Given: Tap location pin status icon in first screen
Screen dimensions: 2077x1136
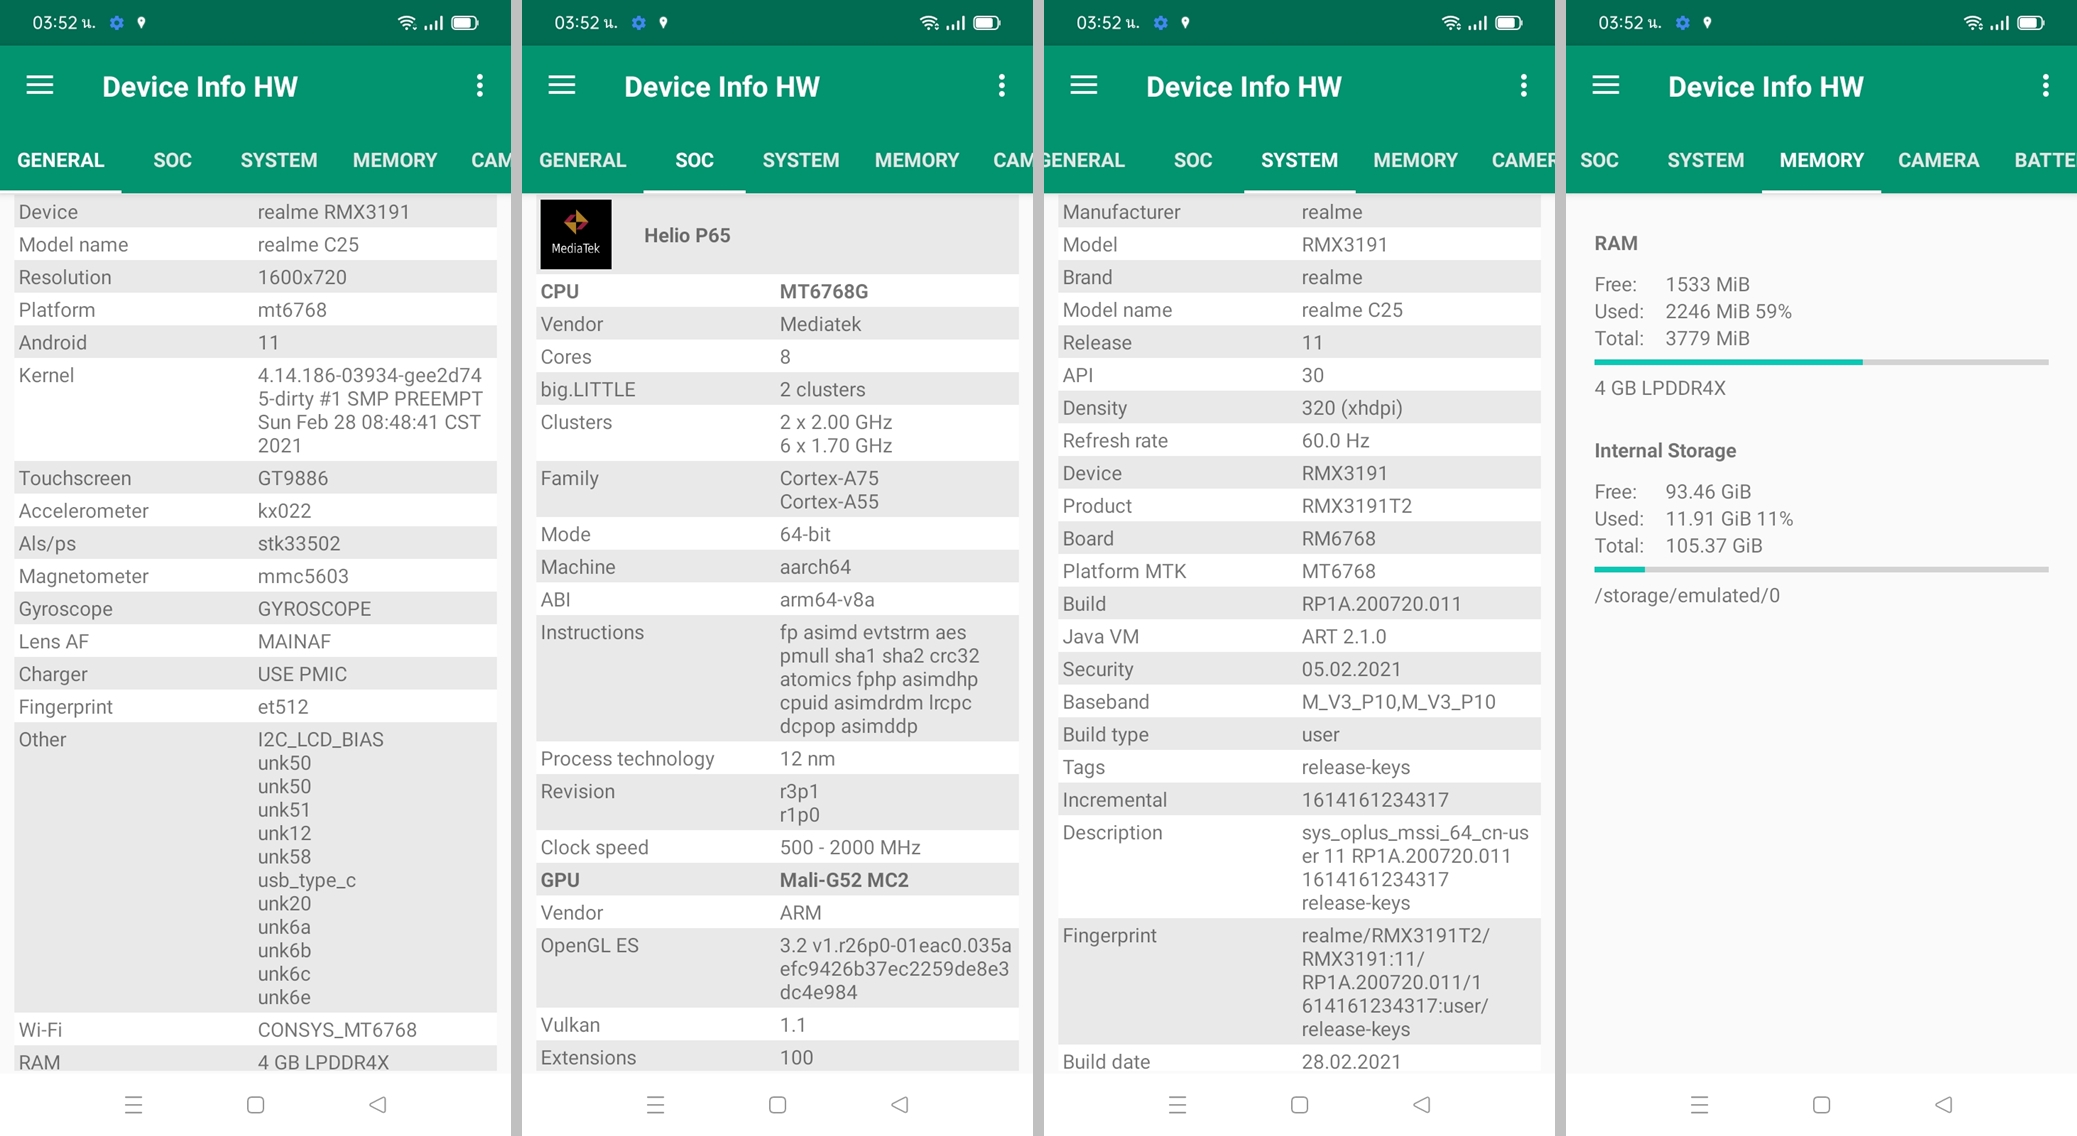Looking at the screenshot, I should pyautogui.click(x=142, y=22).
